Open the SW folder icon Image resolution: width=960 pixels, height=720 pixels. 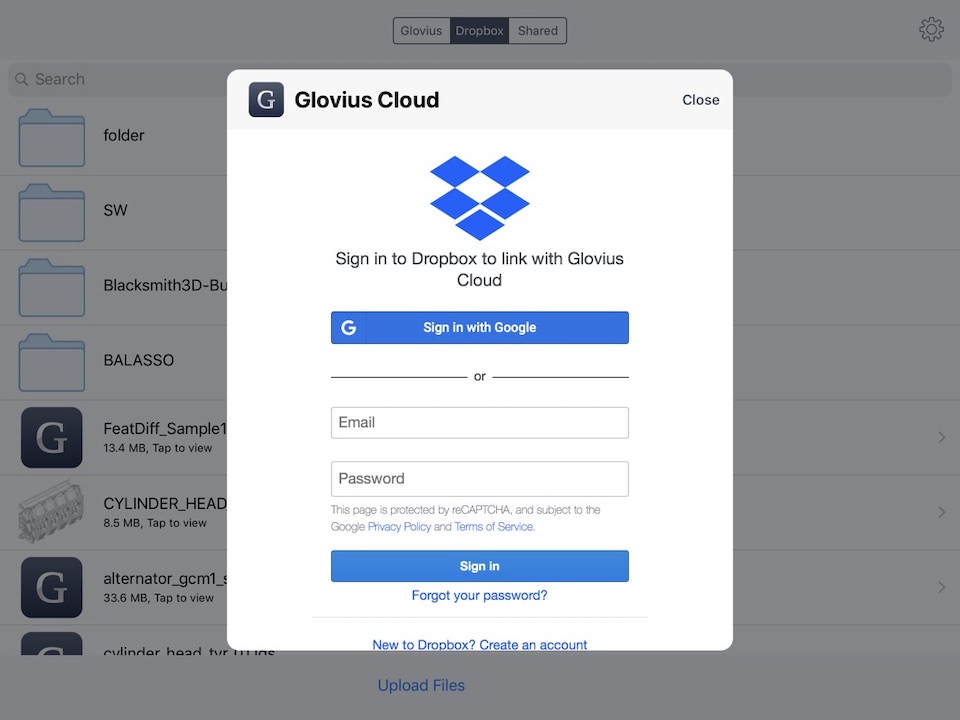pos(52,212)
